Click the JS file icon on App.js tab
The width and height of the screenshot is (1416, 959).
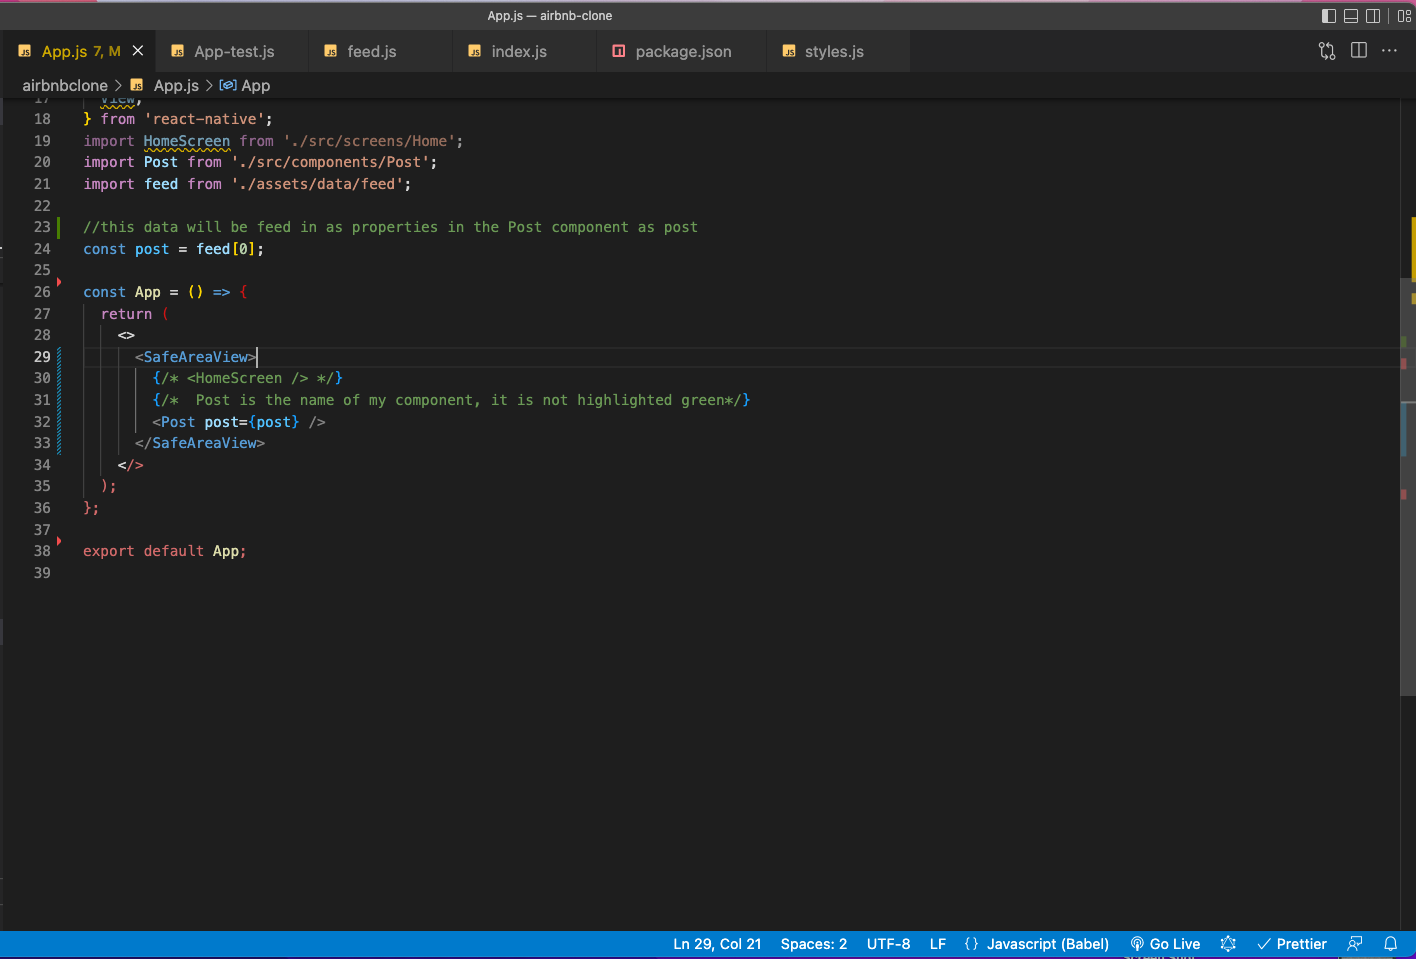pos(25,51)
